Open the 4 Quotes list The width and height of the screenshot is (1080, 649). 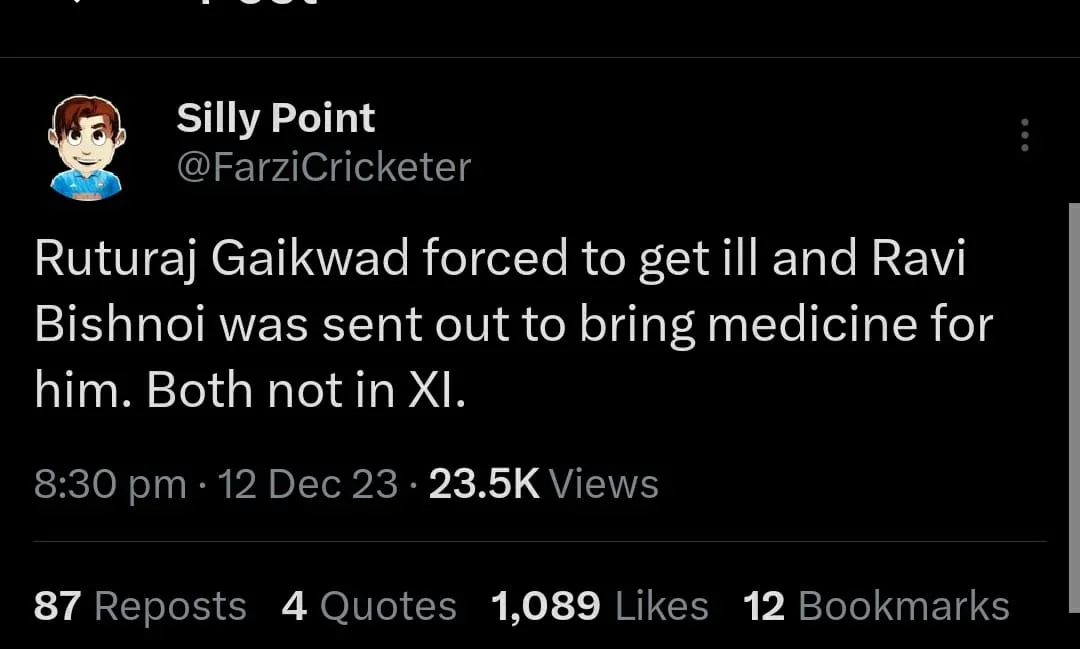pyautogui.click(x=369, y=606)
